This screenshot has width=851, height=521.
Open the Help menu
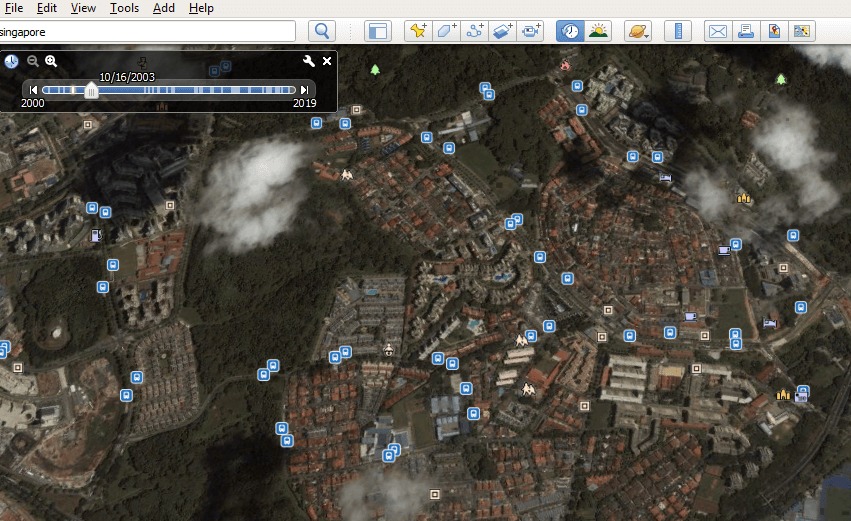[201, 8]
